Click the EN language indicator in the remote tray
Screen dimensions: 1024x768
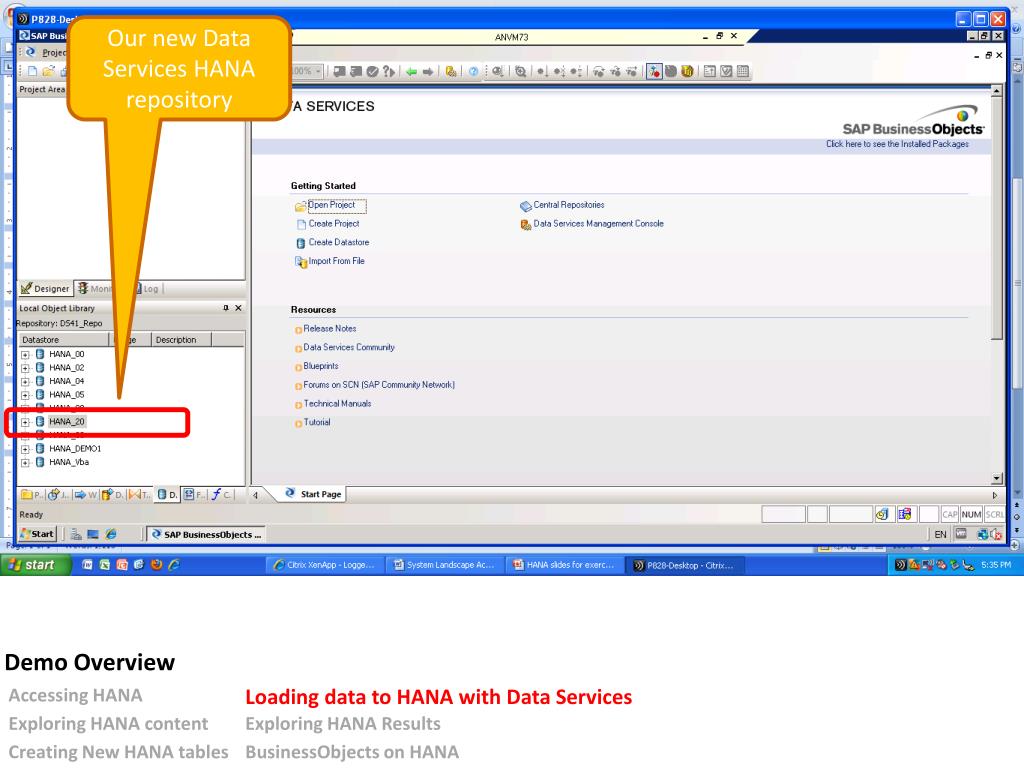click(x=940, y=535)
